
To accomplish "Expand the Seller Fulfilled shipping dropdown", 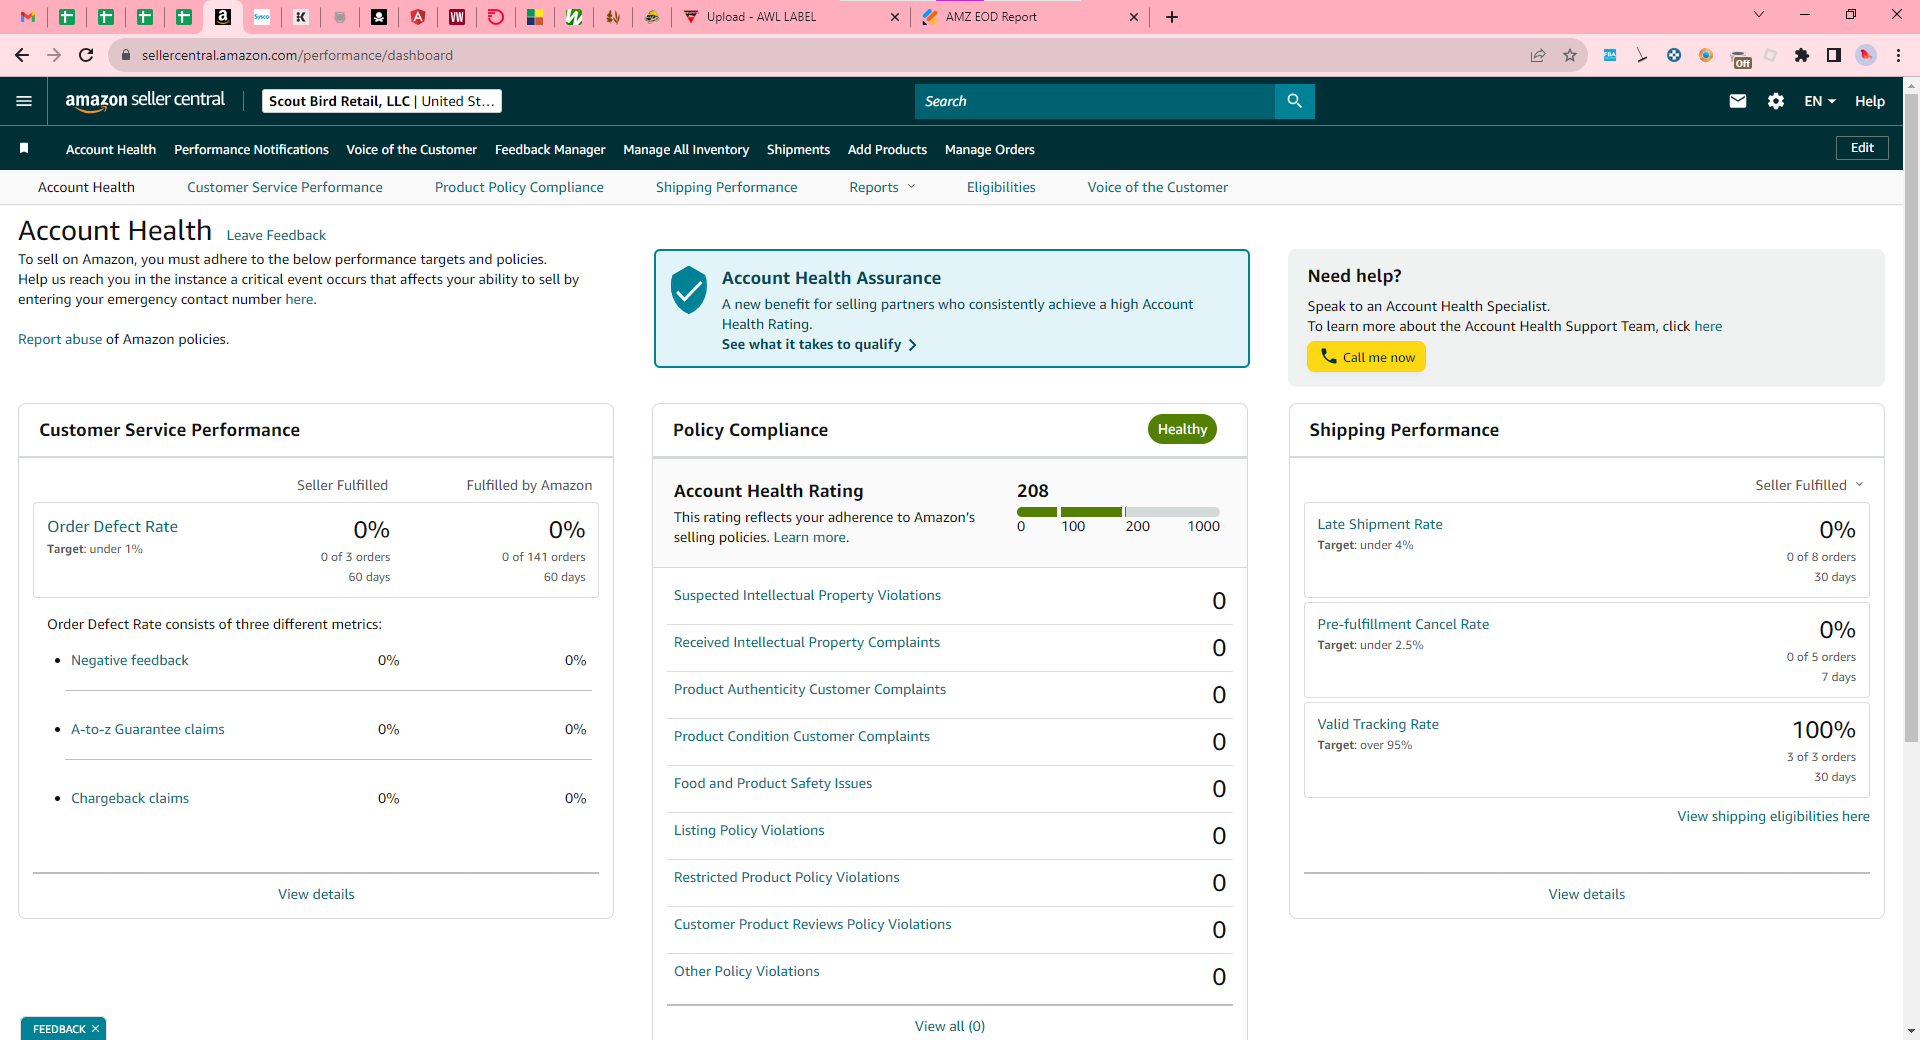I will click(1809, 485).
